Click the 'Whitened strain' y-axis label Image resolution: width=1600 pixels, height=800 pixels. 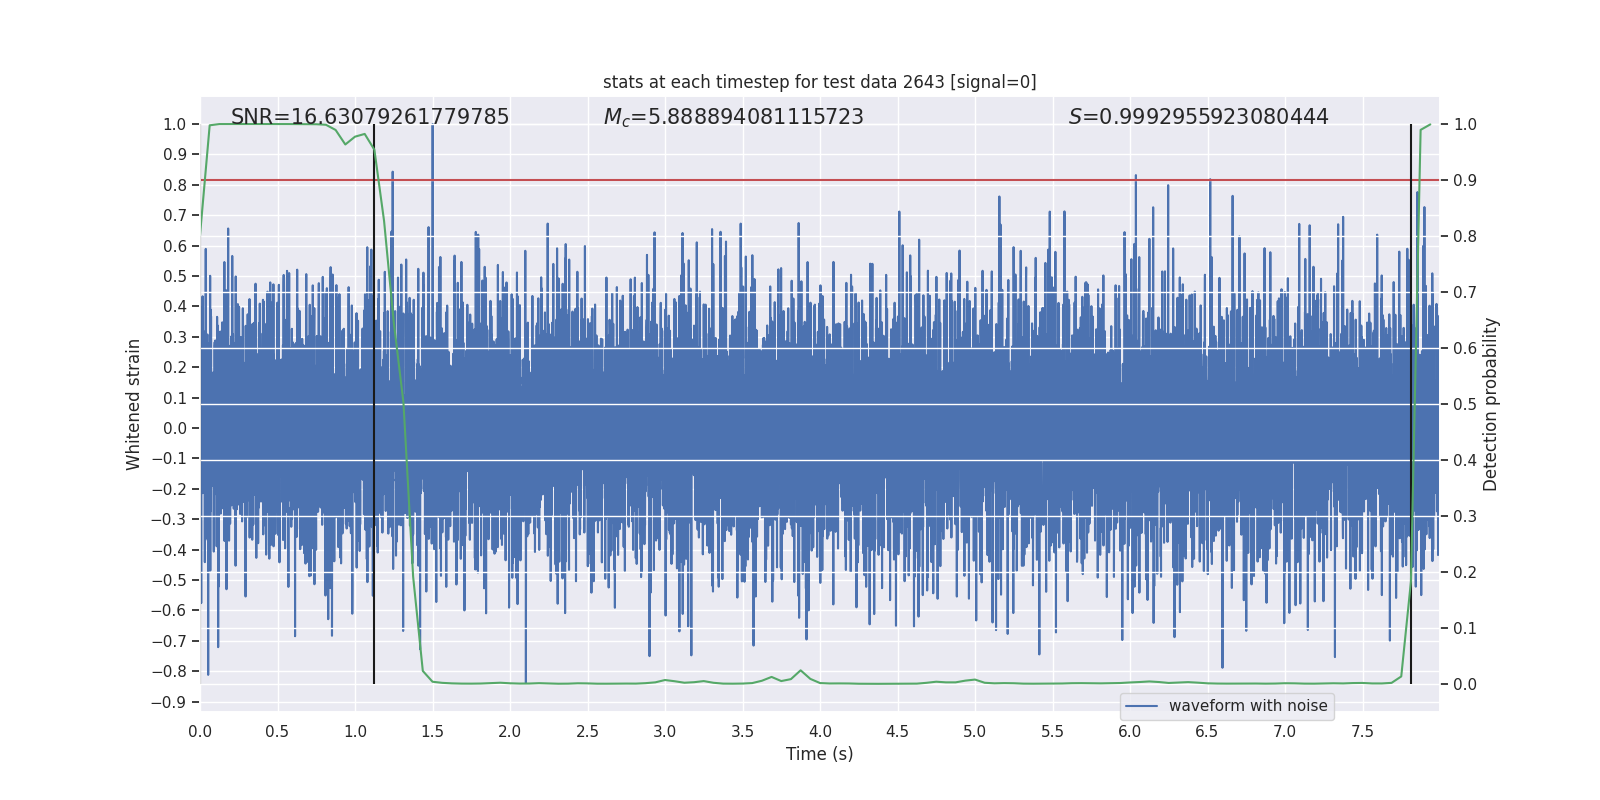point(133,404)
